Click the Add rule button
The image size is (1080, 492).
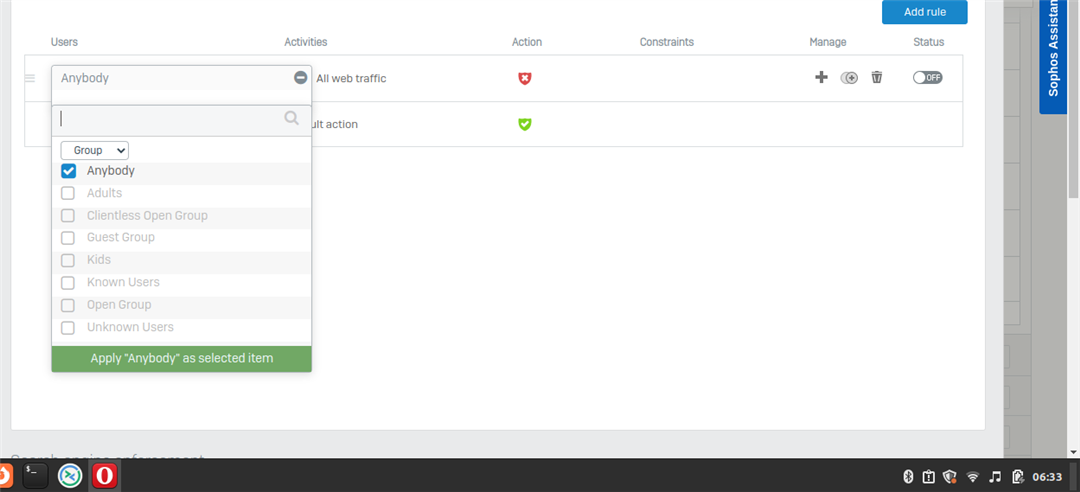click(924, 12)
